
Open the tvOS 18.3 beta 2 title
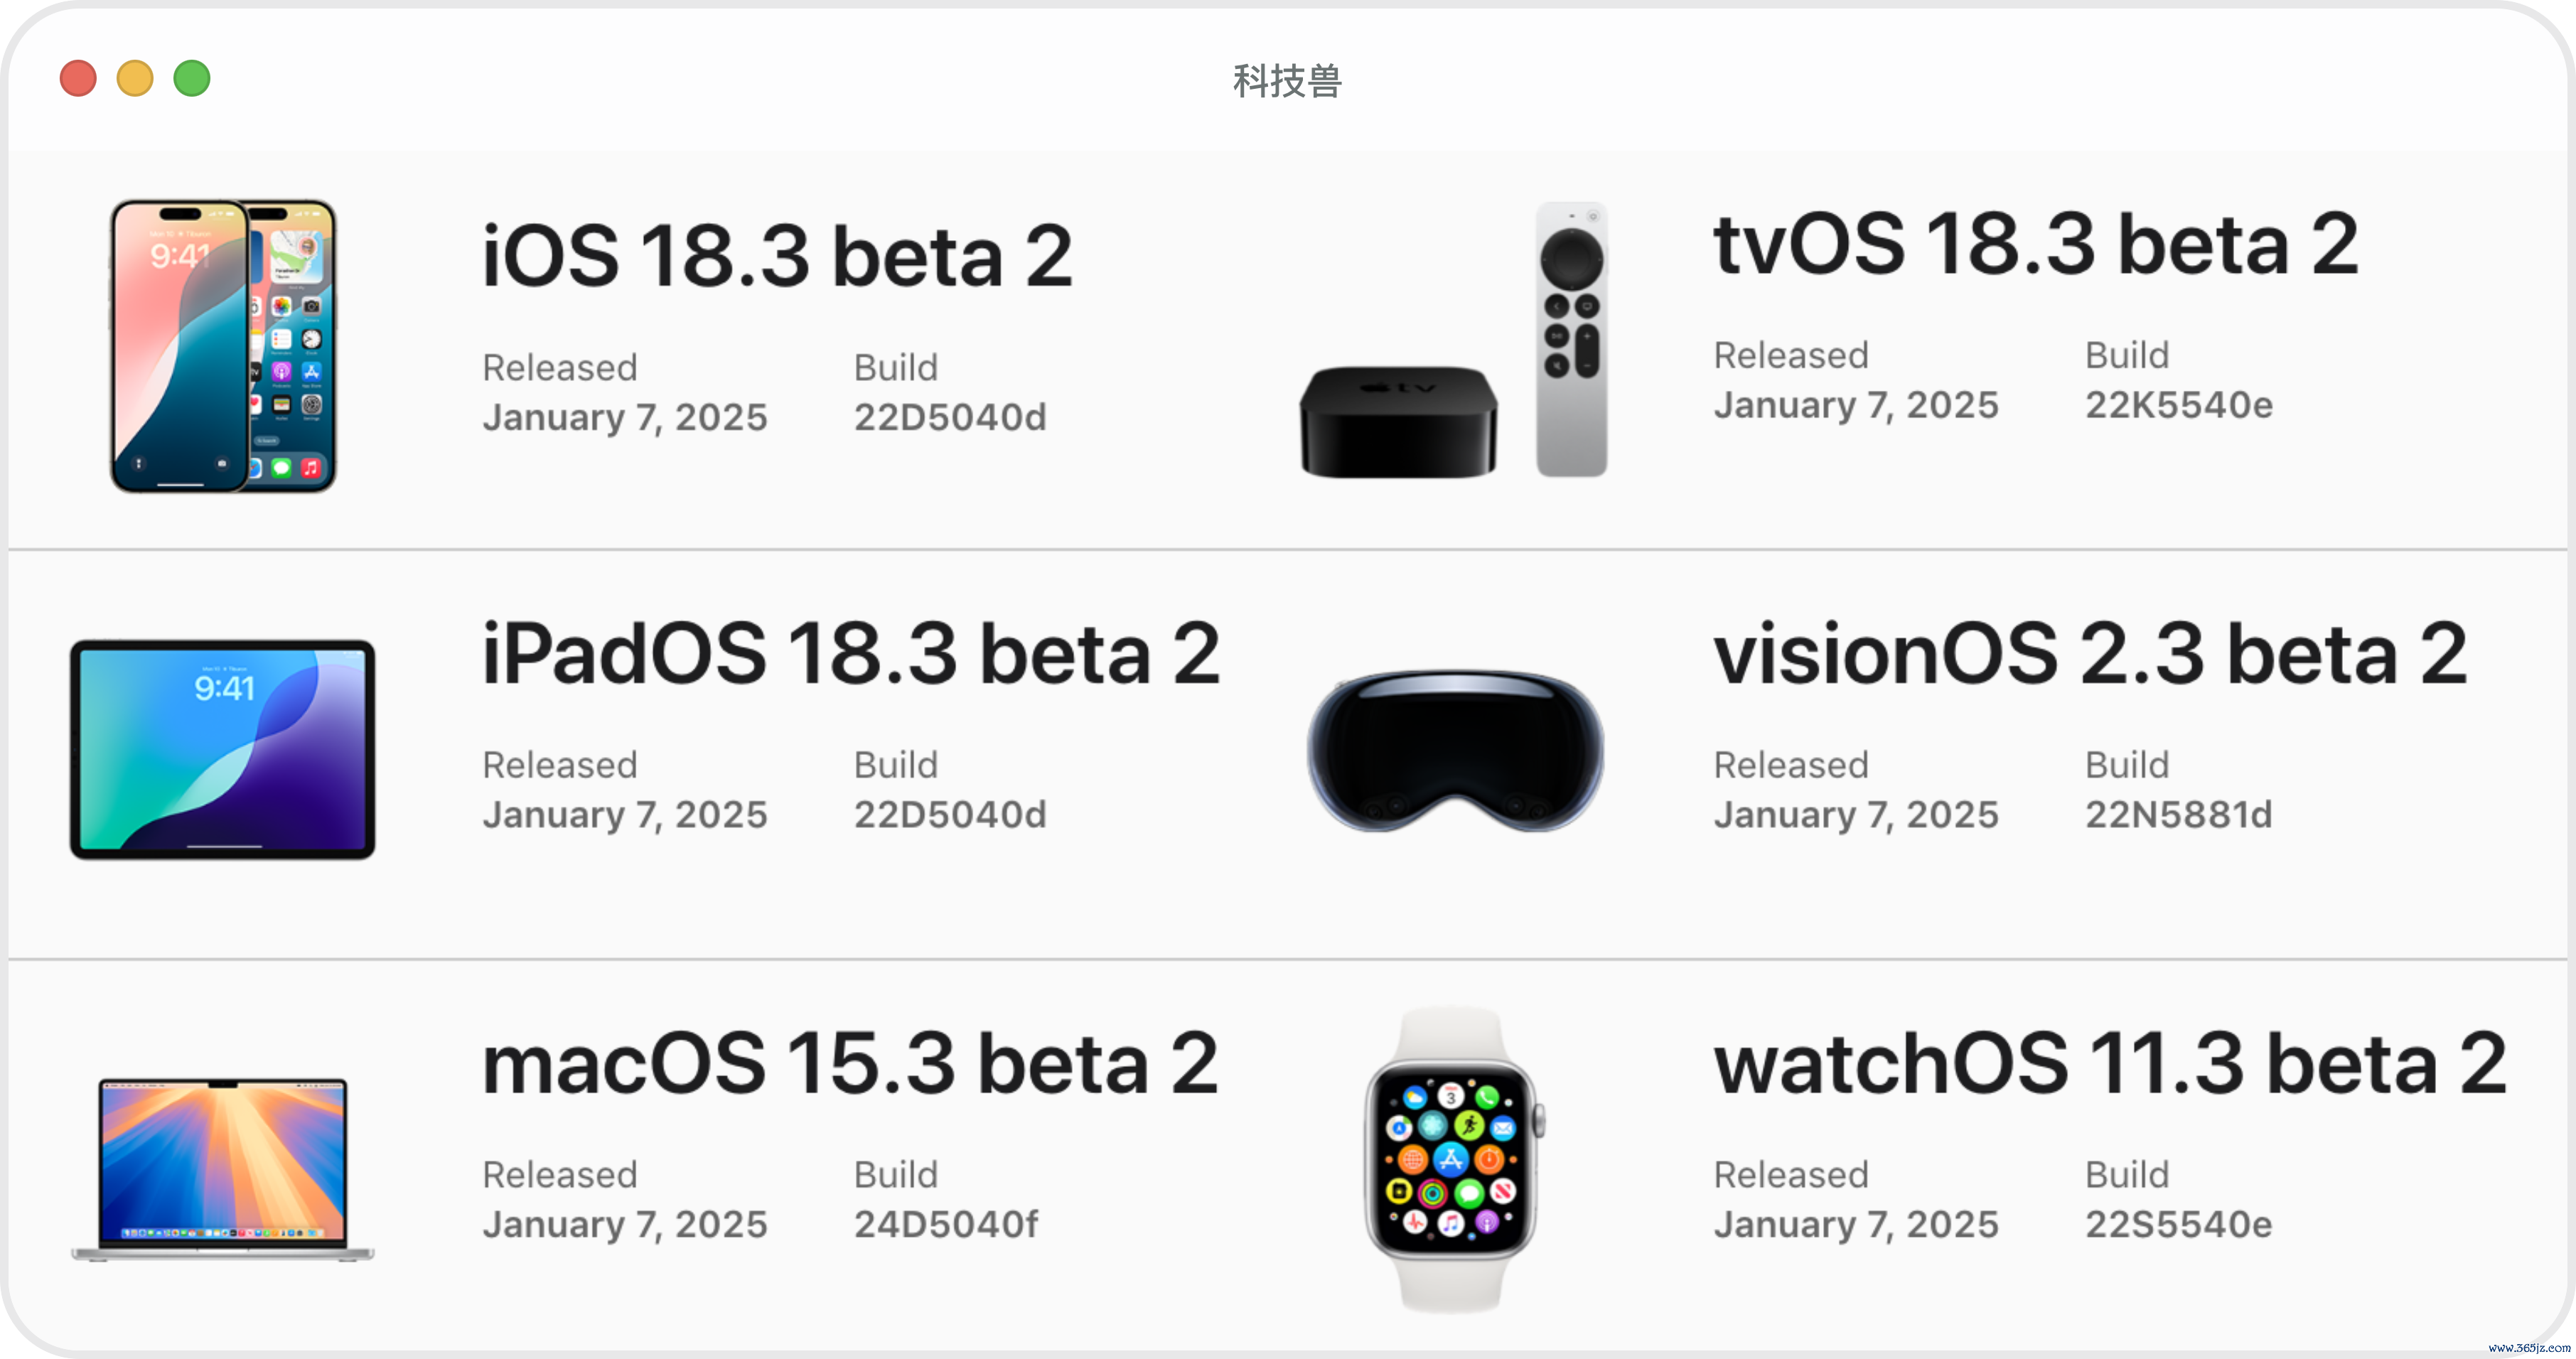2036,244
